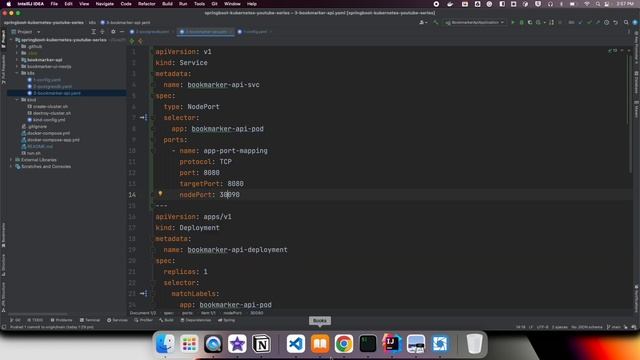The width and height of the screenshot is (640, 360).
Task: Open the Navigate menu
Action: (104, 4)
